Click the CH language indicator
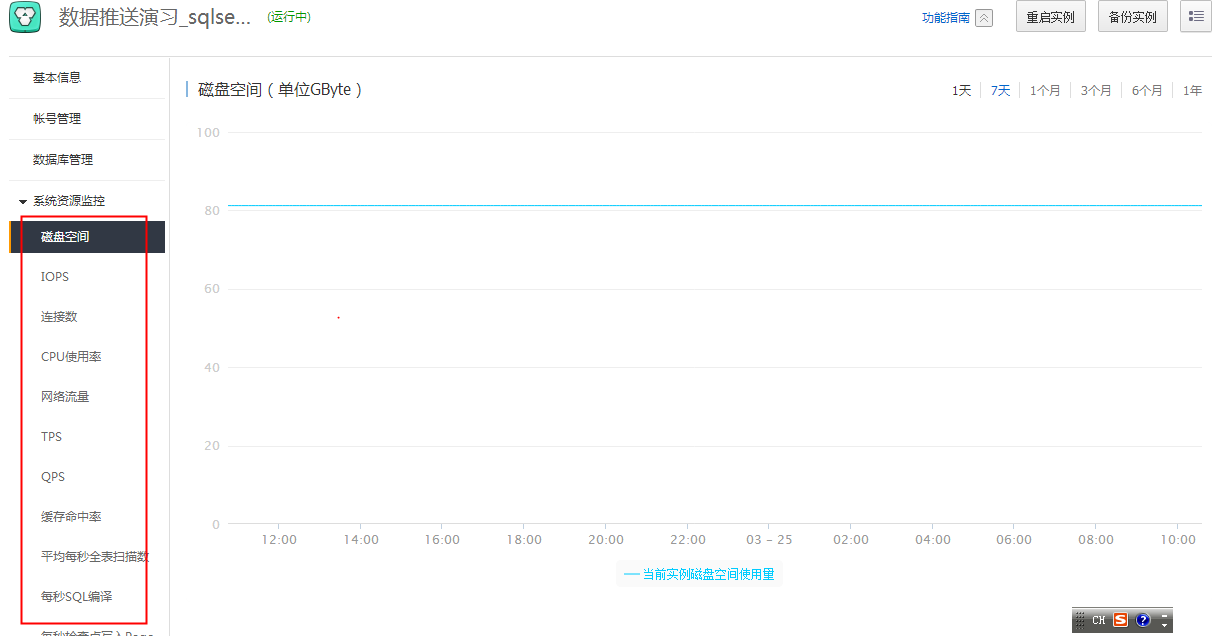Viewport: 1222px width, 636px height. coord(1098,620)
